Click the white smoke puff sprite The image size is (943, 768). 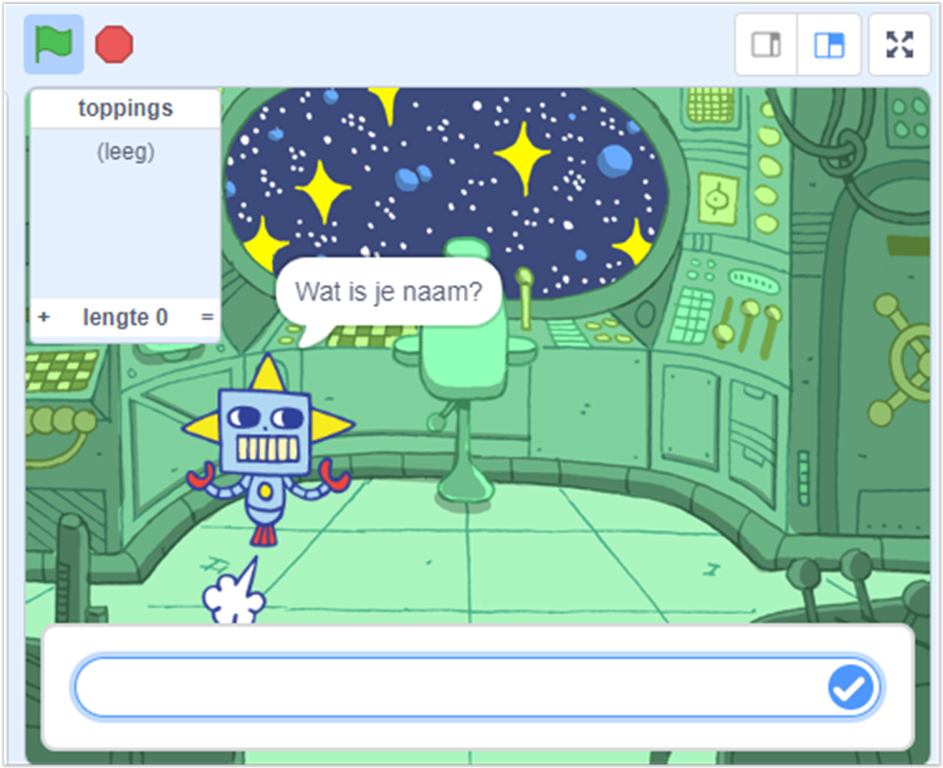point(235,592)
